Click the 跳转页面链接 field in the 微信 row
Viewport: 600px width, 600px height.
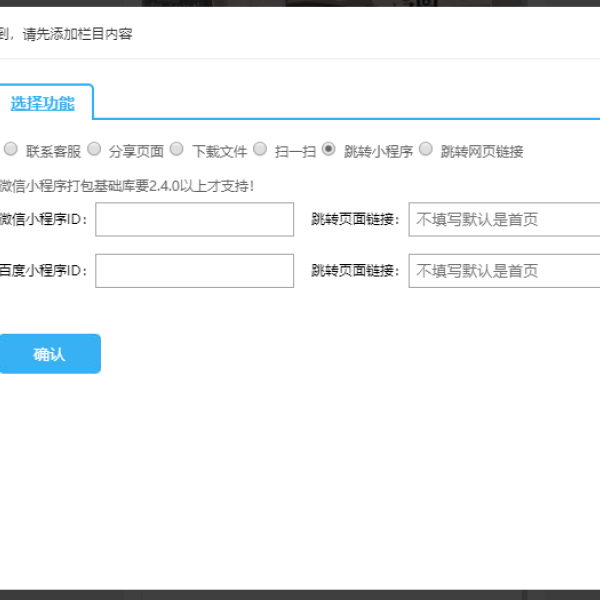[x=504, y=220]
